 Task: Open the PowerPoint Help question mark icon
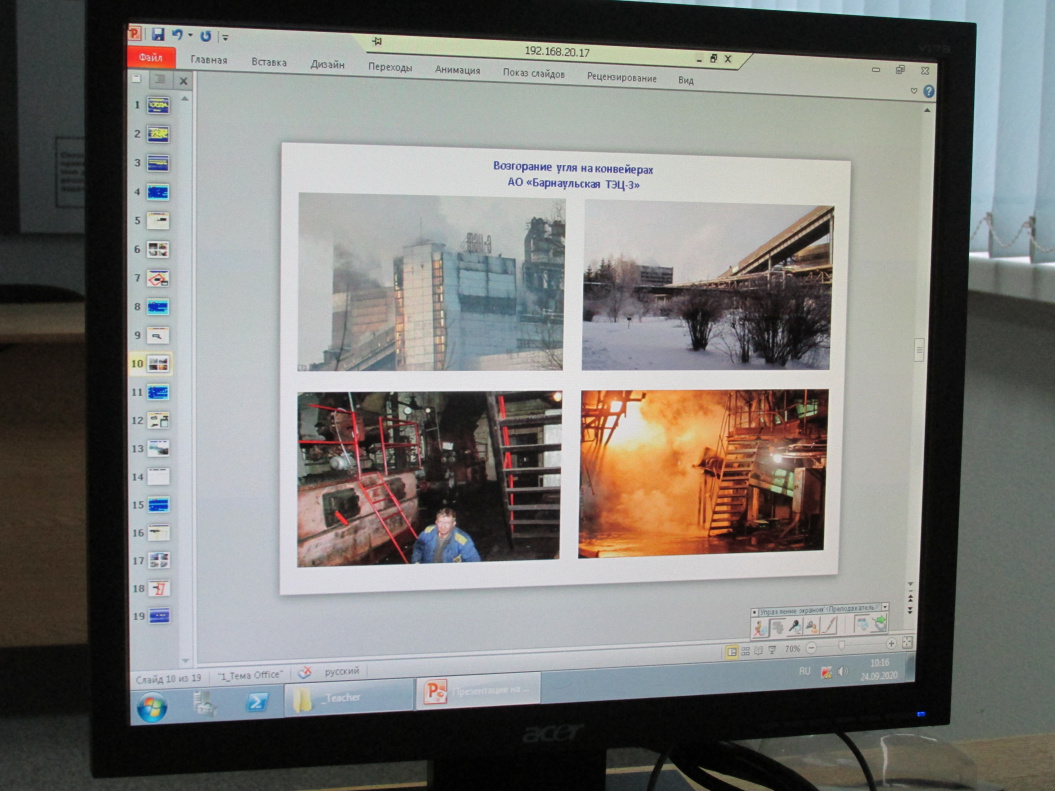928,91
